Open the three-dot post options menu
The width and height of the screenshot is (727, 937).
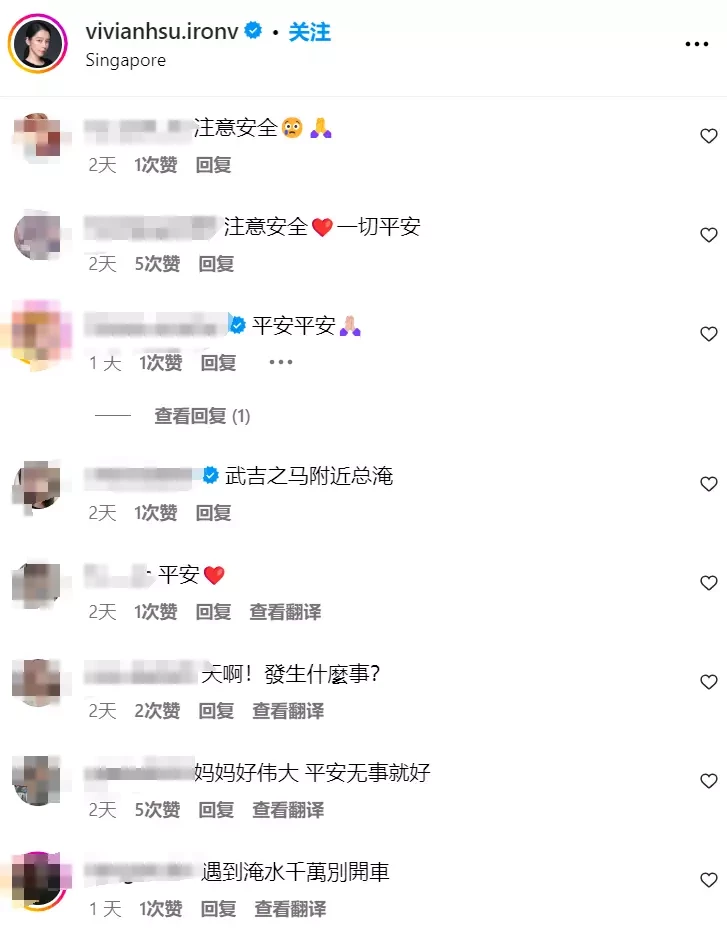point(697,44)
